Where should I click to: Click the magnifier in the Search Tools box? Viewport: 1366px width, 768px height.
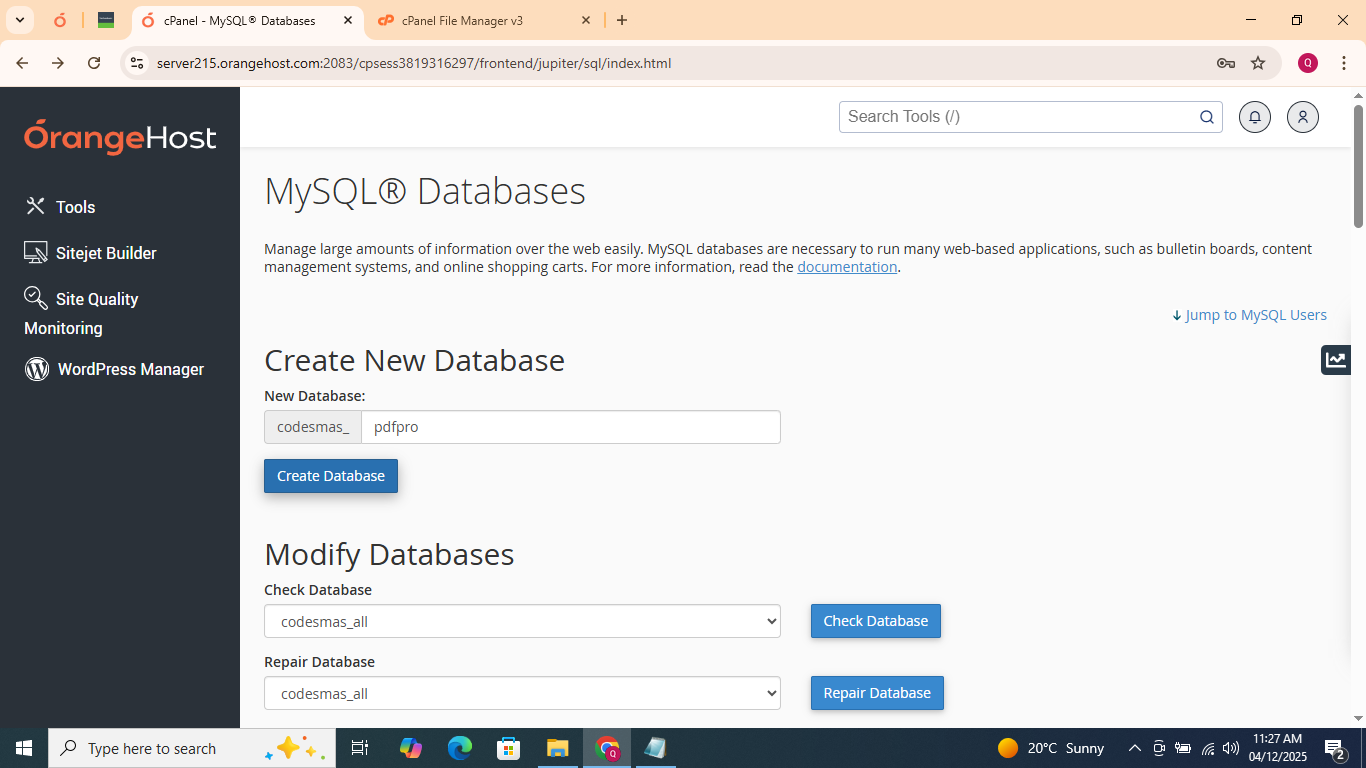[1206, 117]
